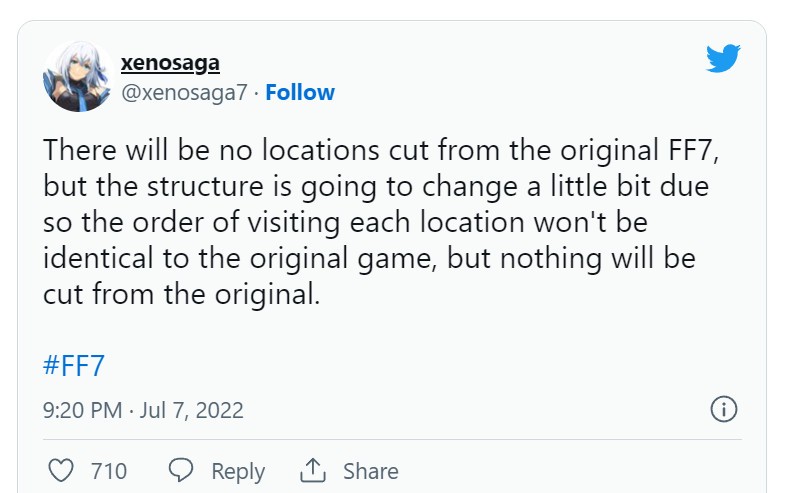Click the share upload arrow icon
Screen dimensions: 785x493
click(314, 470)
